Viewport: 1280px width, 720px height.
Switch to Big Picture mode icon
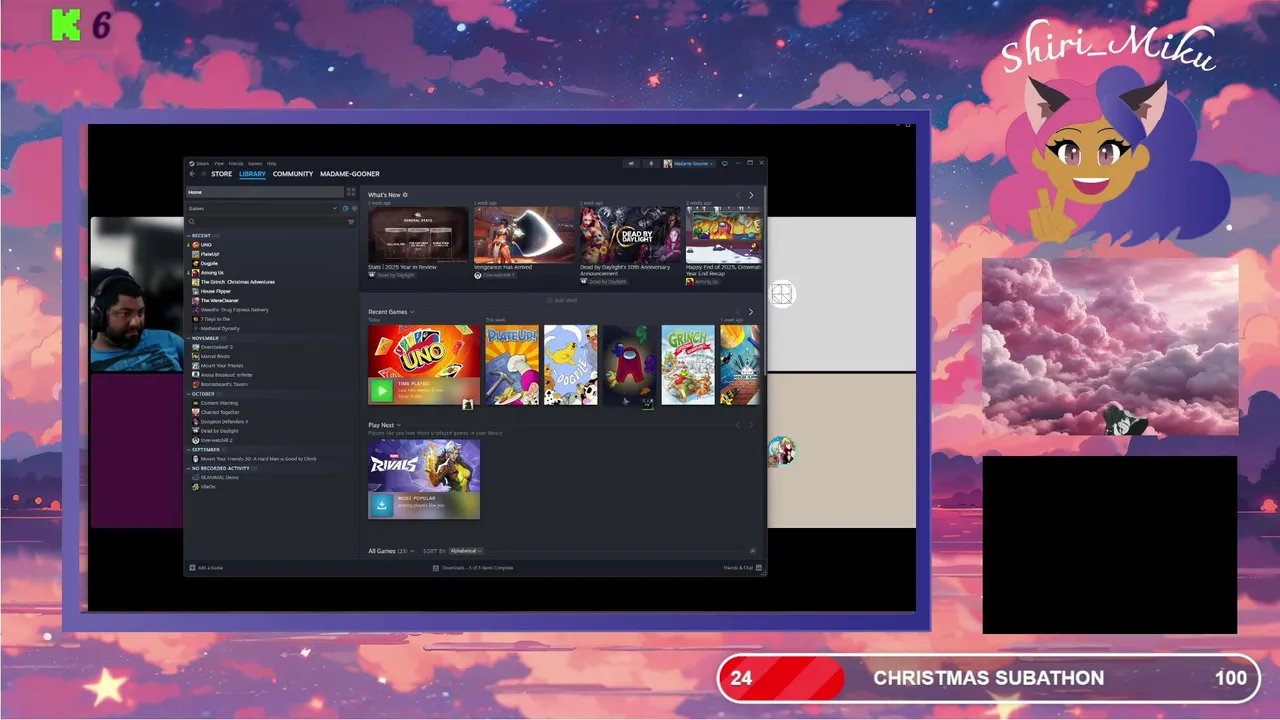tap(724, 163)
